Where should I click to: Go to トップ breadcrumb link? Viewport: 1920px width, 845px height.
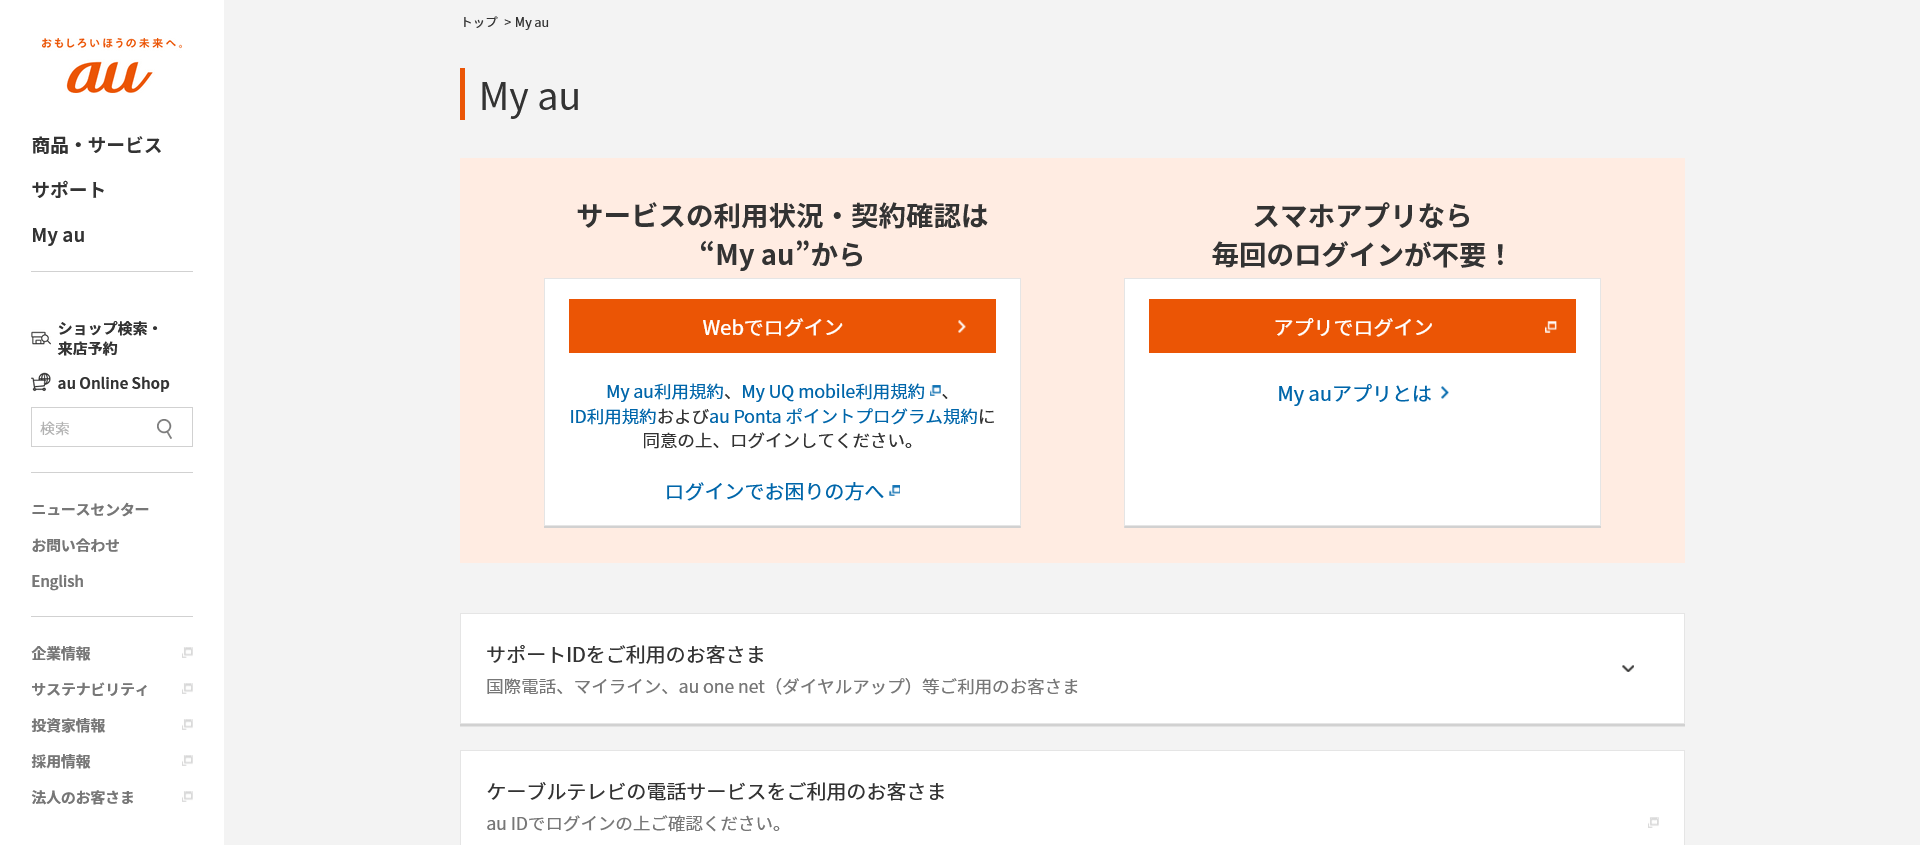(479, 22)
